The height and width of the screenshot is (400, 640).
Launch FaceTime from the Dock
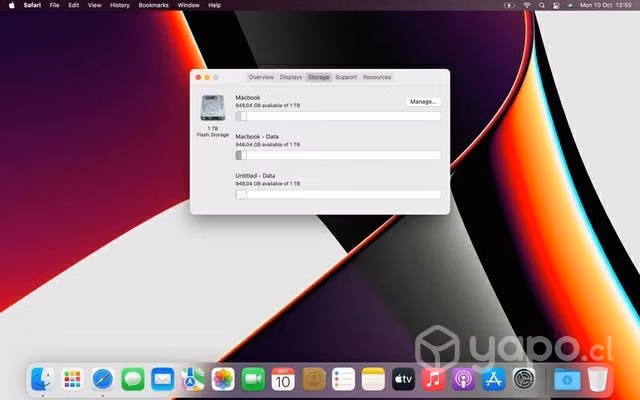tap(253, 379)
